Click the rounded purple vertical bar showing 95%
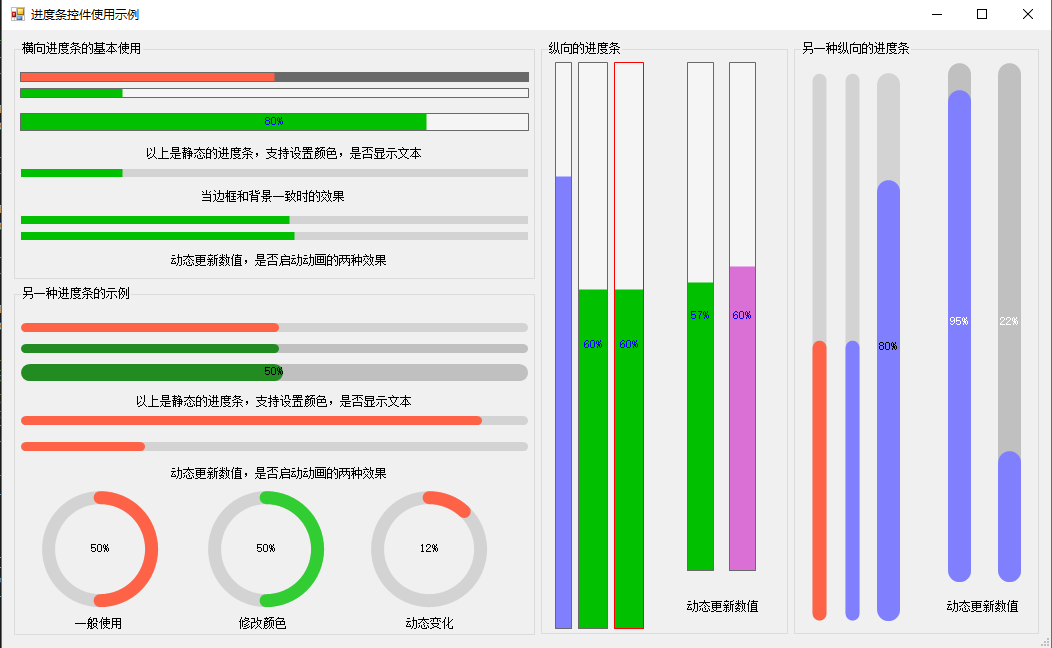 959,322
